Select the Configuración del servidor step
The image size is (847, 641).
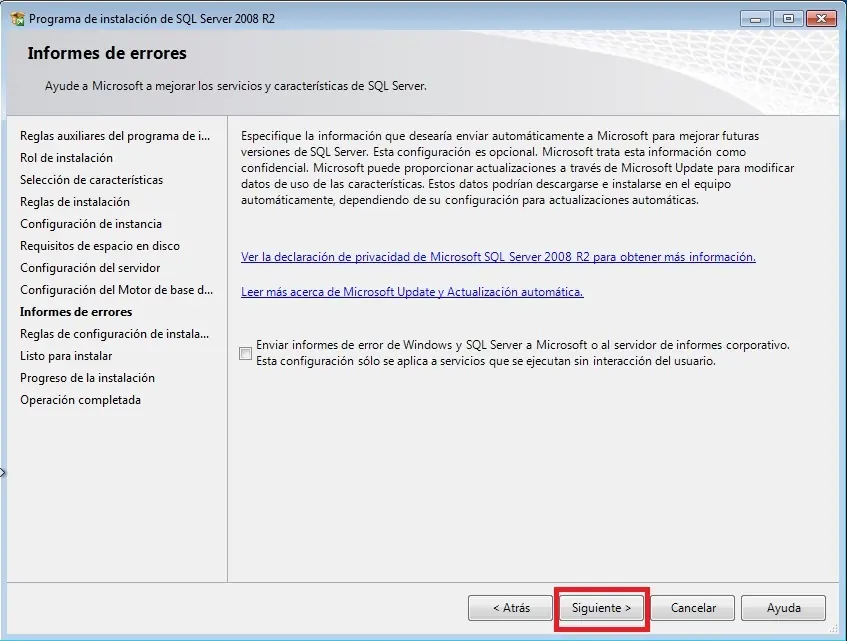[x=90, y=268]
